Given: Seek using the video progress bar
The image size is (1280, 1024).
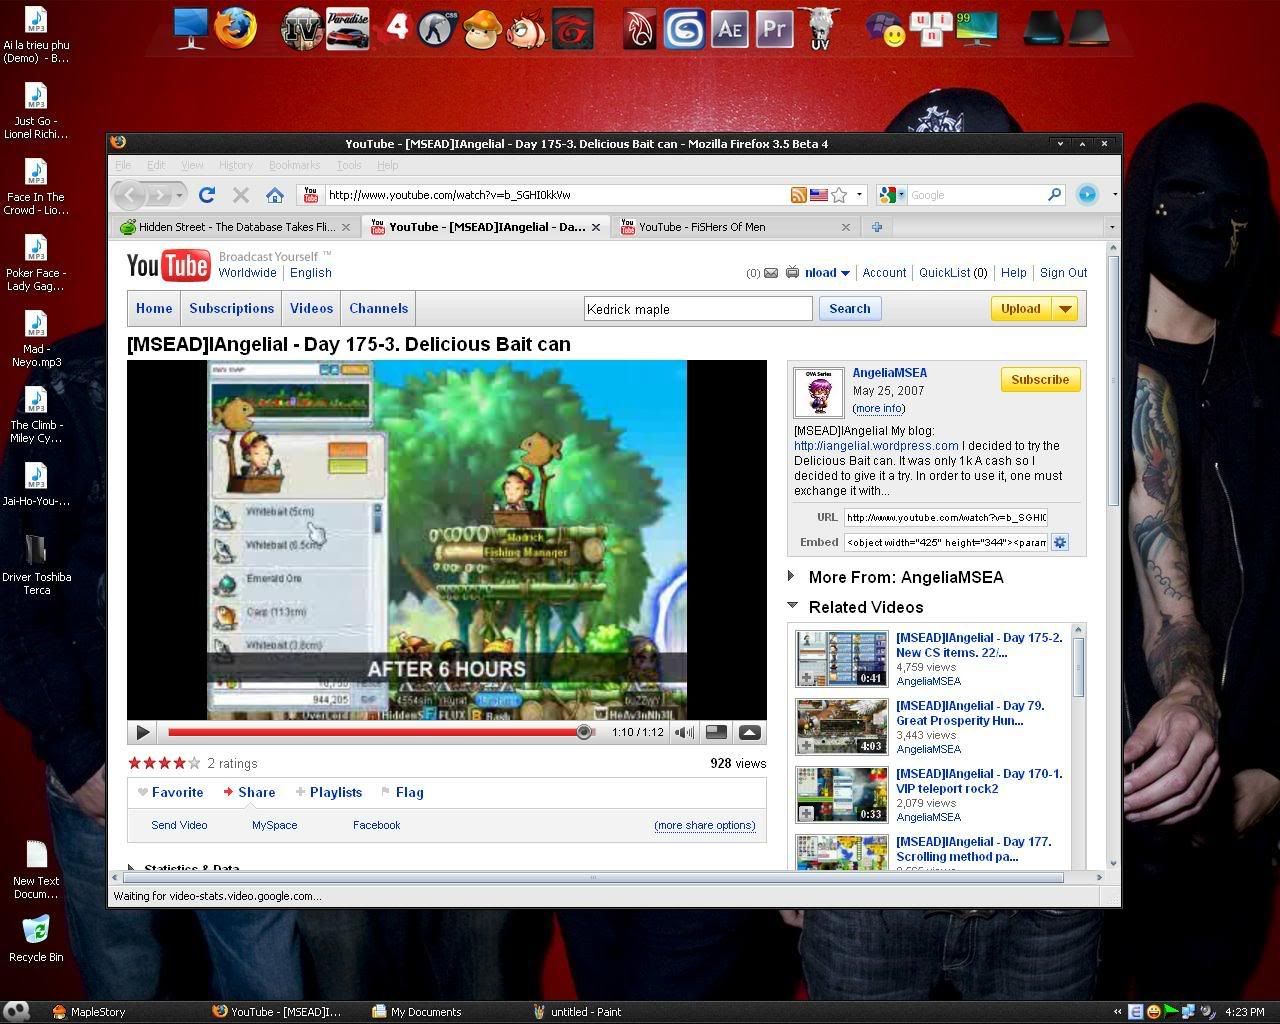Looking at the screenshot, I should pos(381,733).
